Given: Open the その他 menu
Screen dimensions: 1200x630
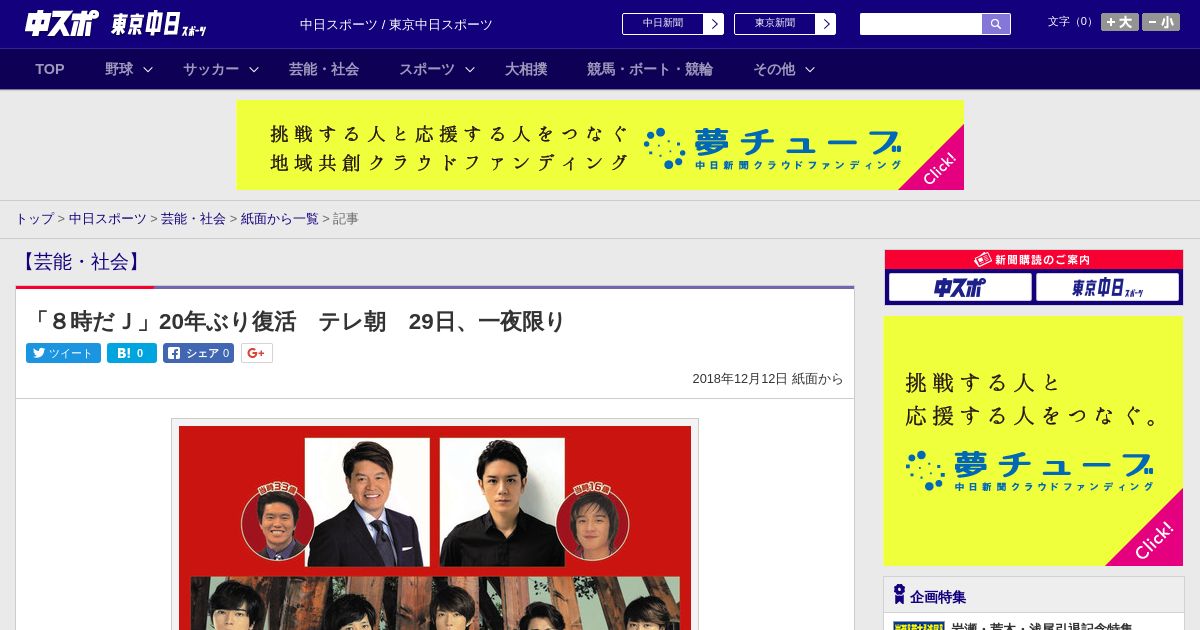Looking at the screenshot, I should (774, 69).
